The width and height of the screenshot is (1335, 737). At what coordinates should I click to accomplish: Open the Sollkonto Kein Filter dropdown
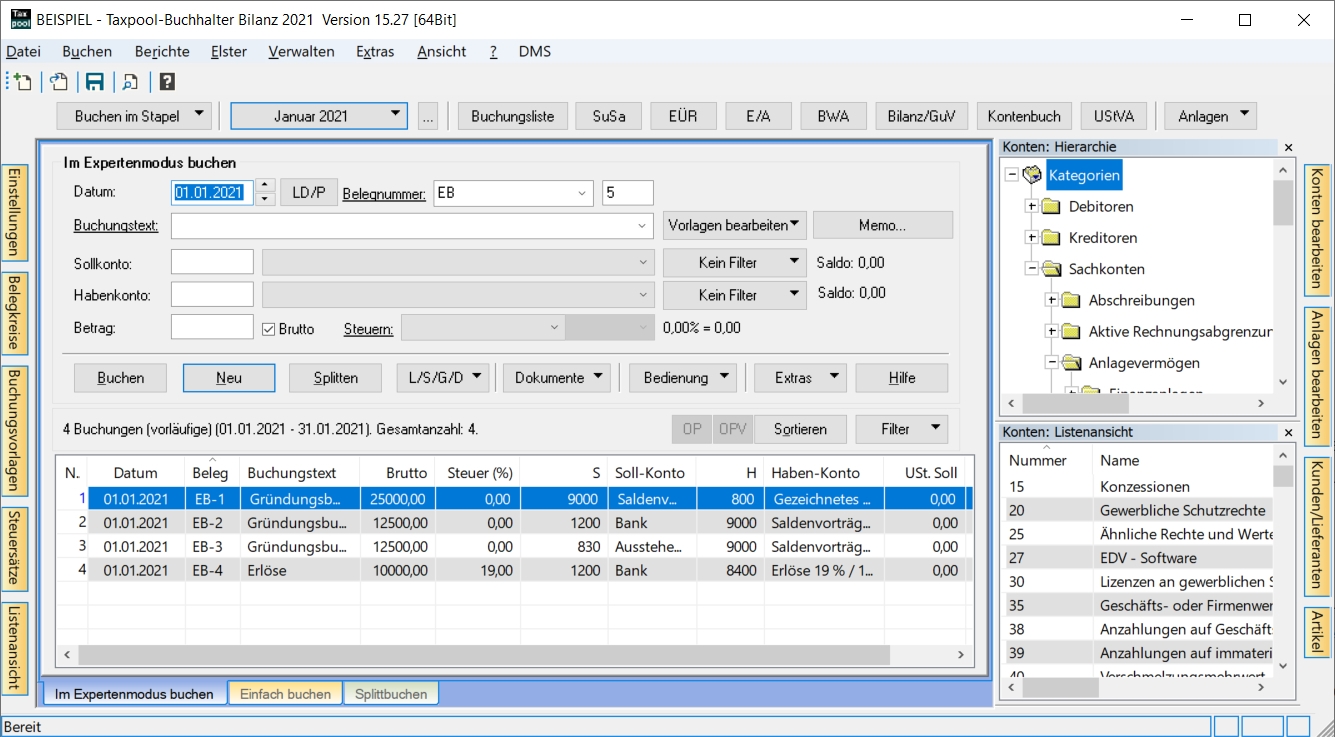735,263
